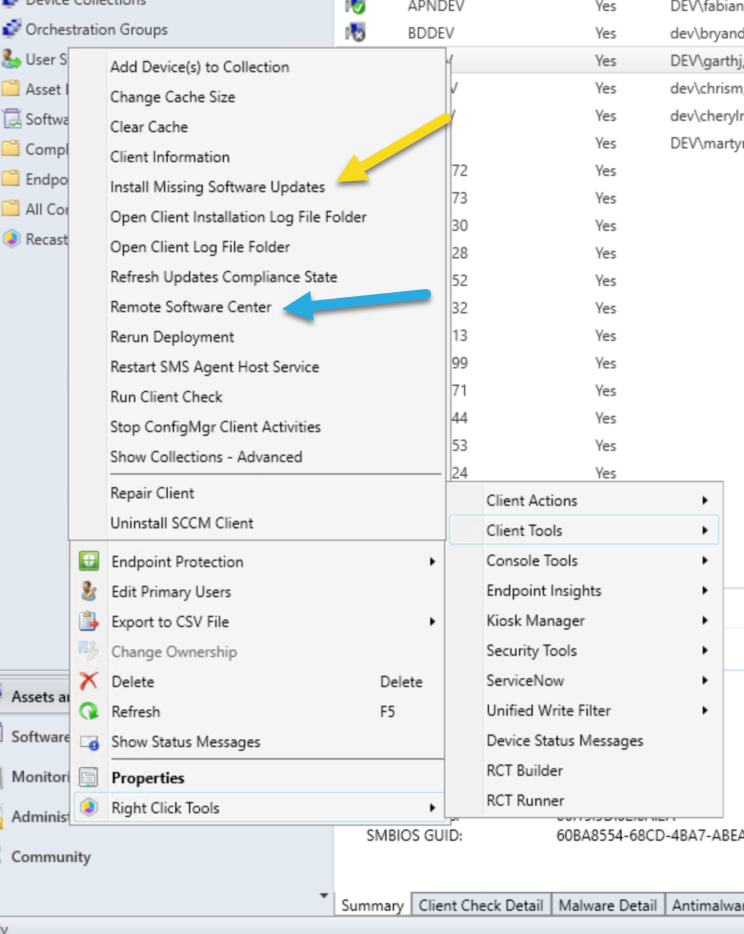
Task: Choose Remote Software Center
Action: [190, 307]
